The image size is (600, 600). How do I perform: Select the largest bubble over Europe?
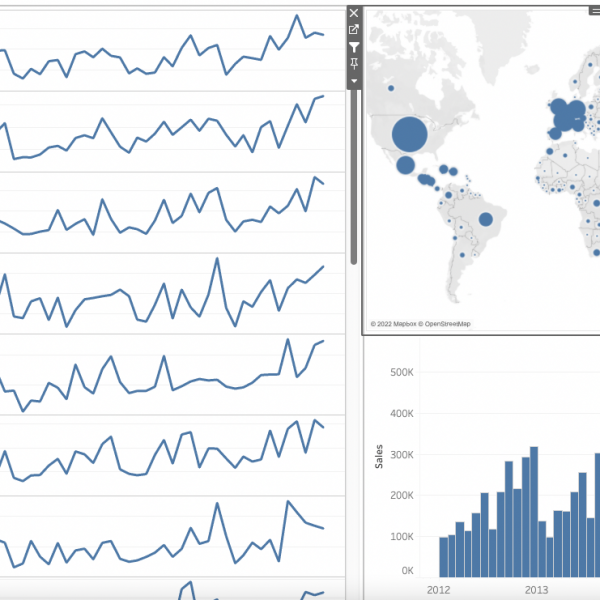566,118
